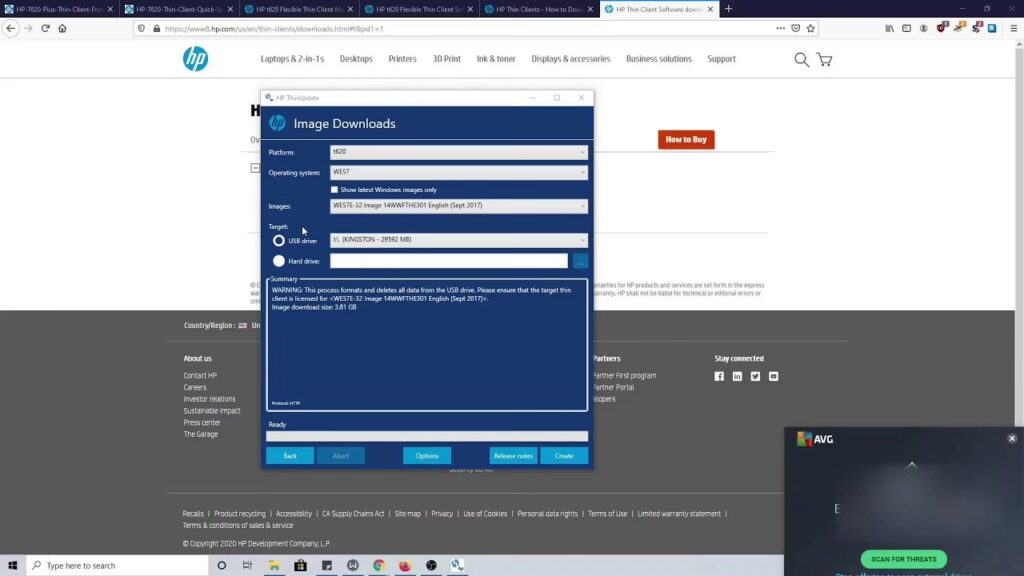The image size is (1024, 576).
Task: Expand the Platform dropdown showing t620
Action: click(459, 152)
